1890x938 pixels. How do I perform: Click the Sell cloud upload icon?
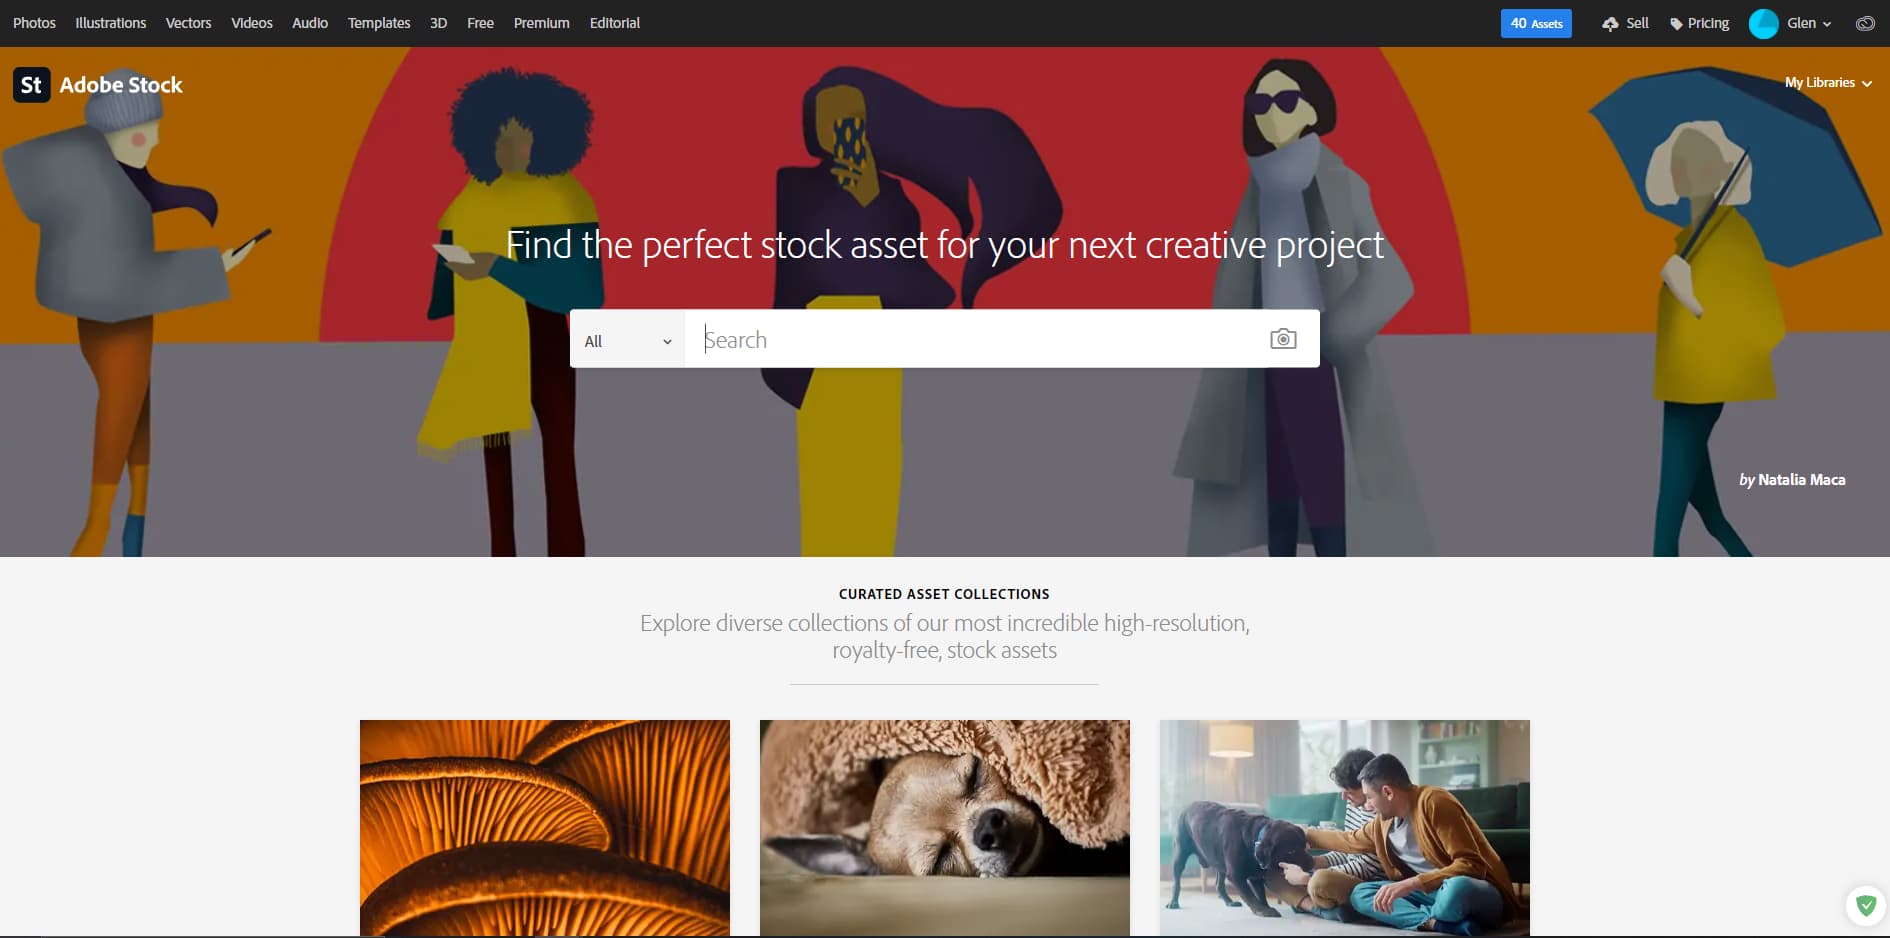coord(1610,24)
